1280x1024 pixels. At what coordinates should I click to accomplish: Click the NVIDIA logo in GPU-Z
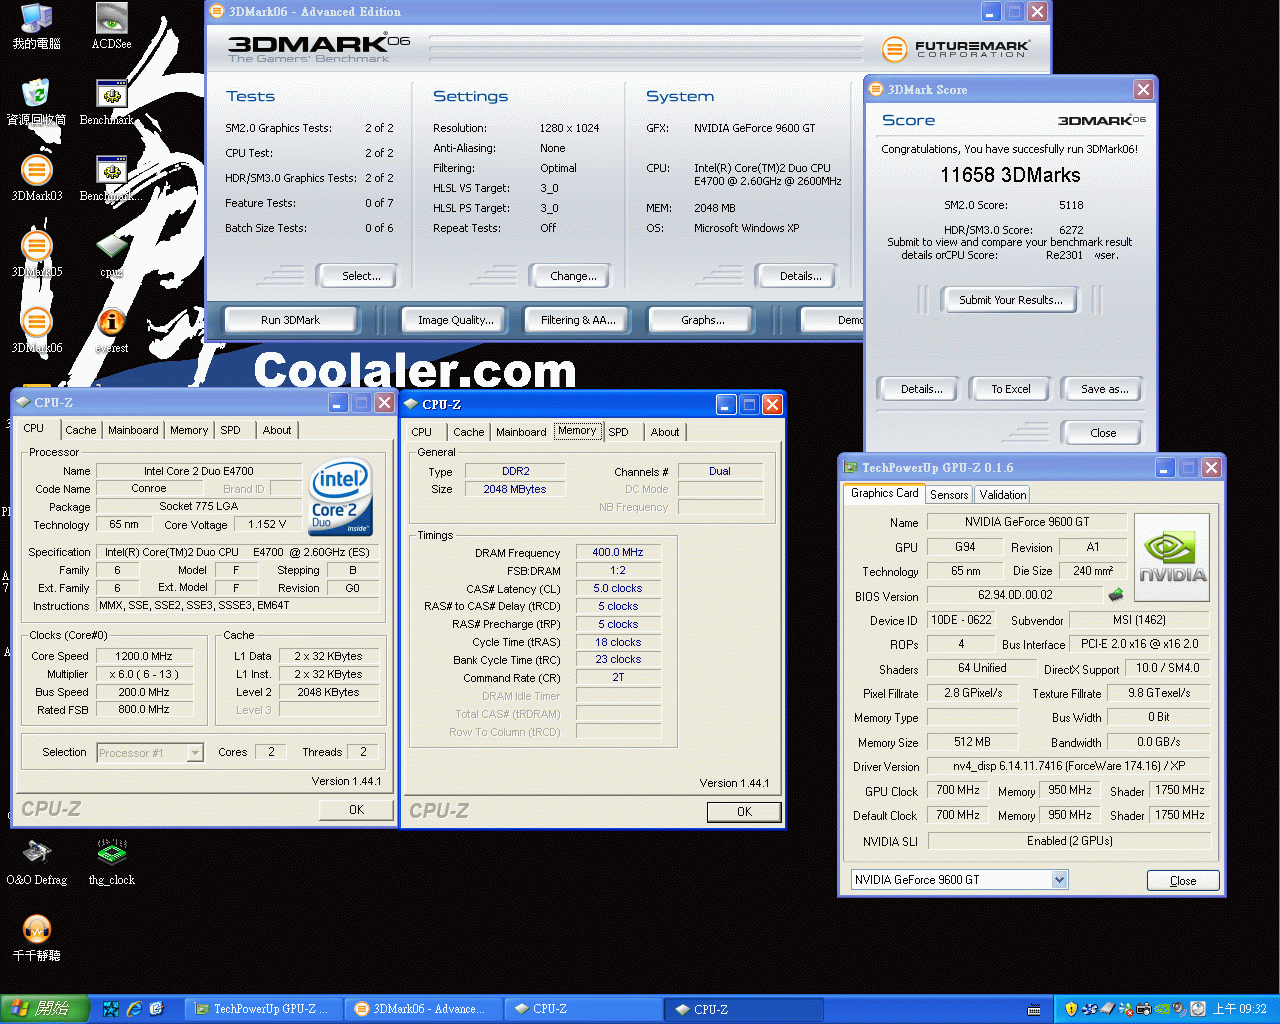tap(1172, 557)
